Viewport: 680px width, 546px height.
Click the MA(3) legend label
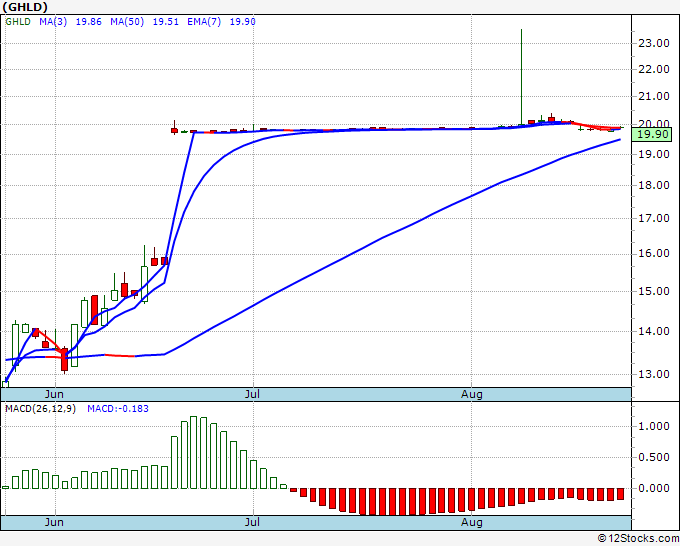(53, 22)
